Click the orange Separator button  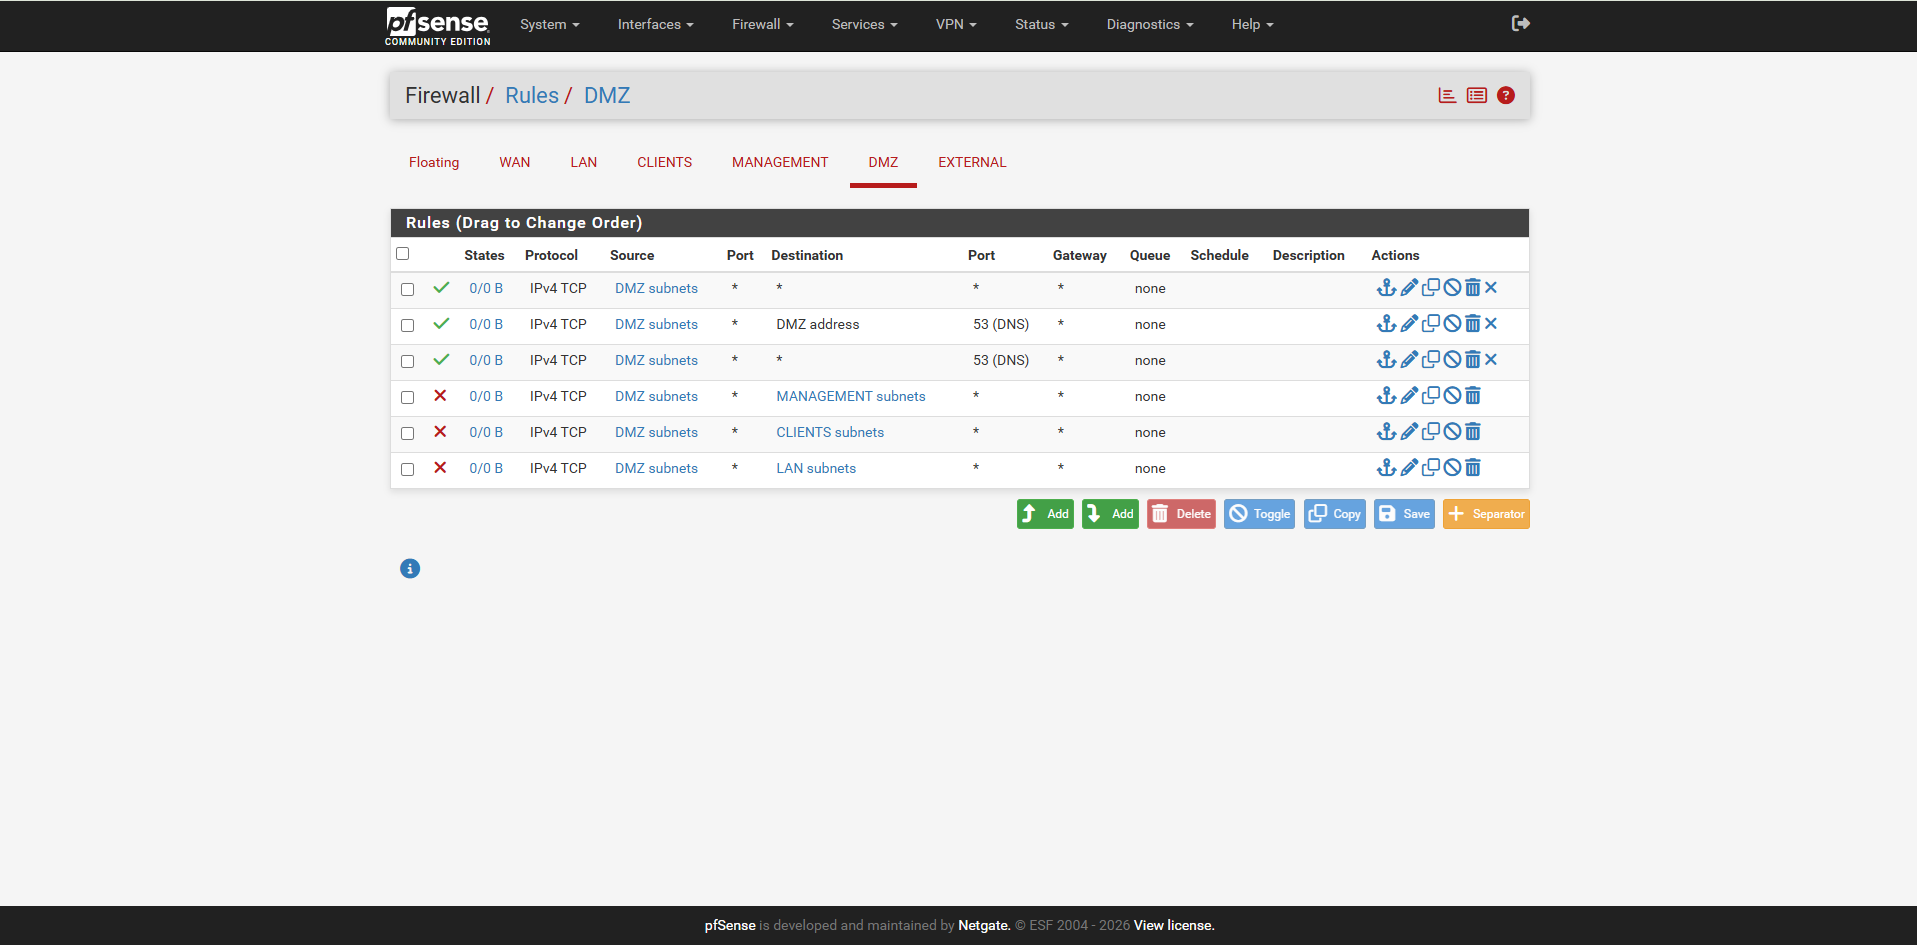(x=1486, y=514)
